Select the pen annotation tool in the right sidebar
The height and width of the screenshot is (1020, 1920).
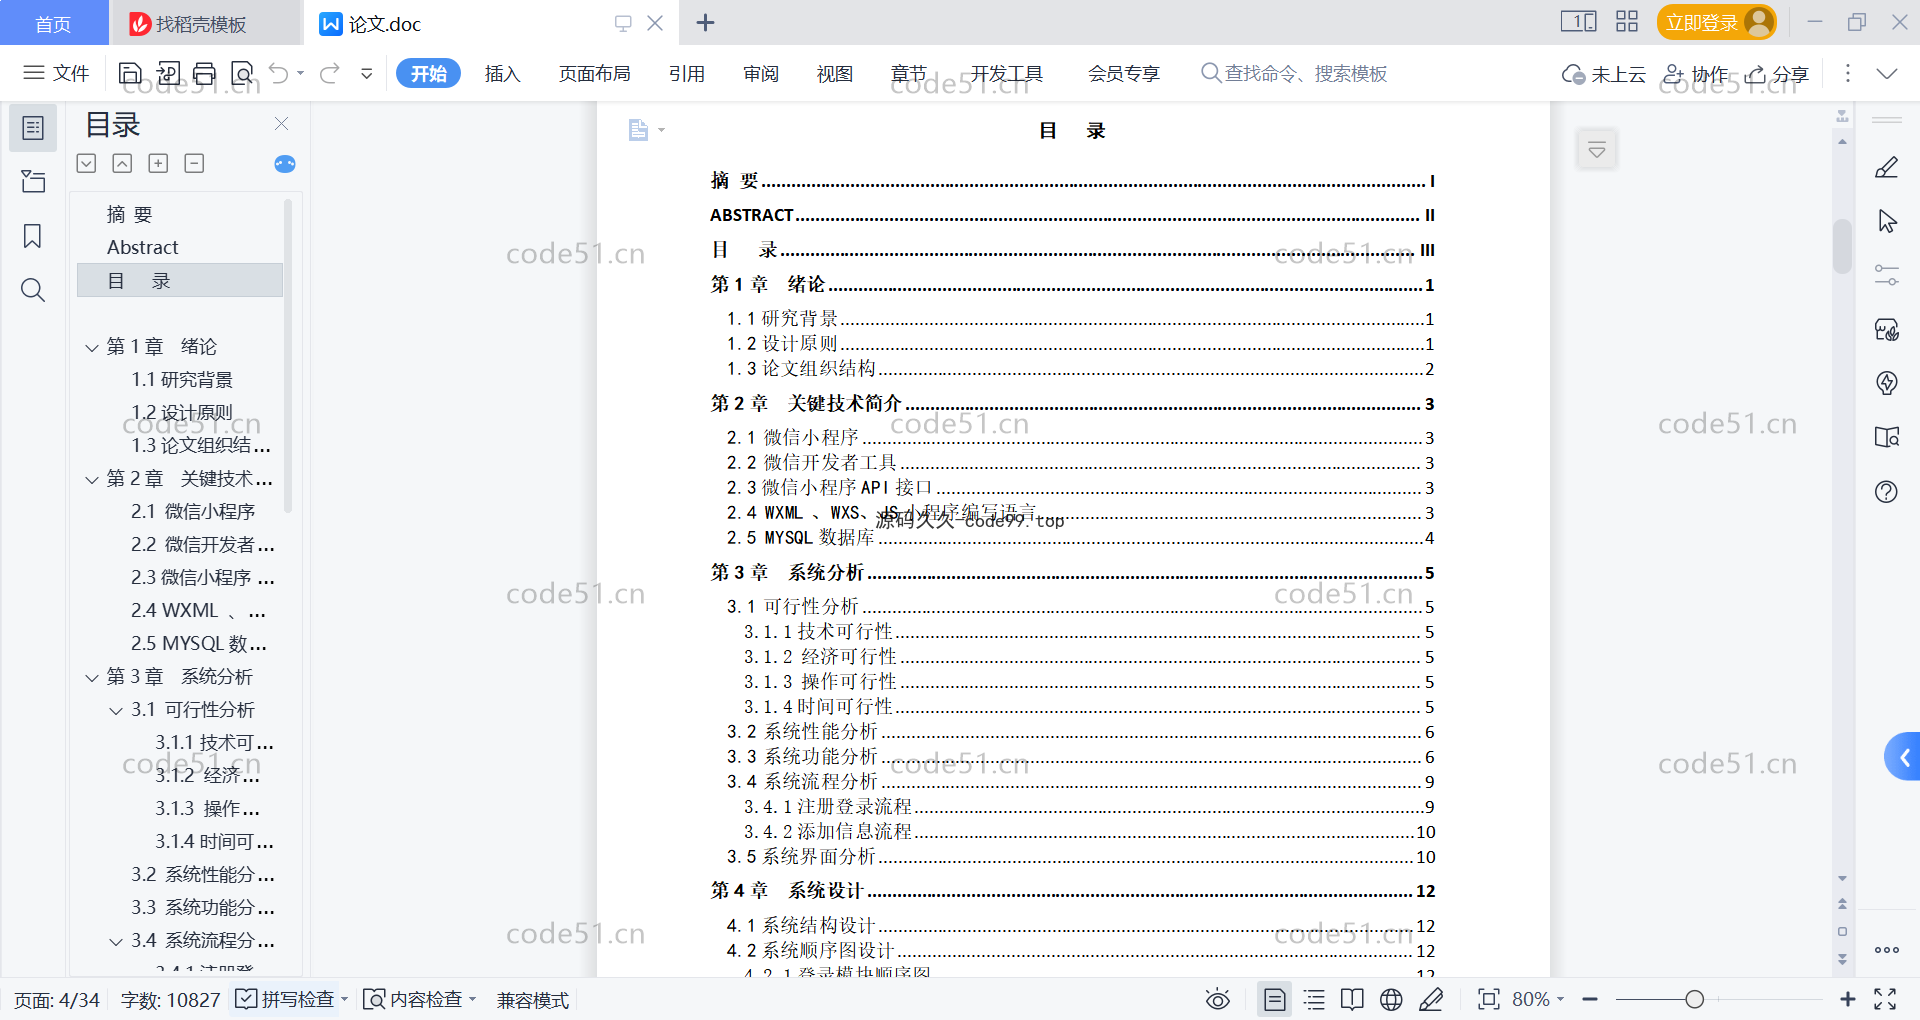(1887, 167)
